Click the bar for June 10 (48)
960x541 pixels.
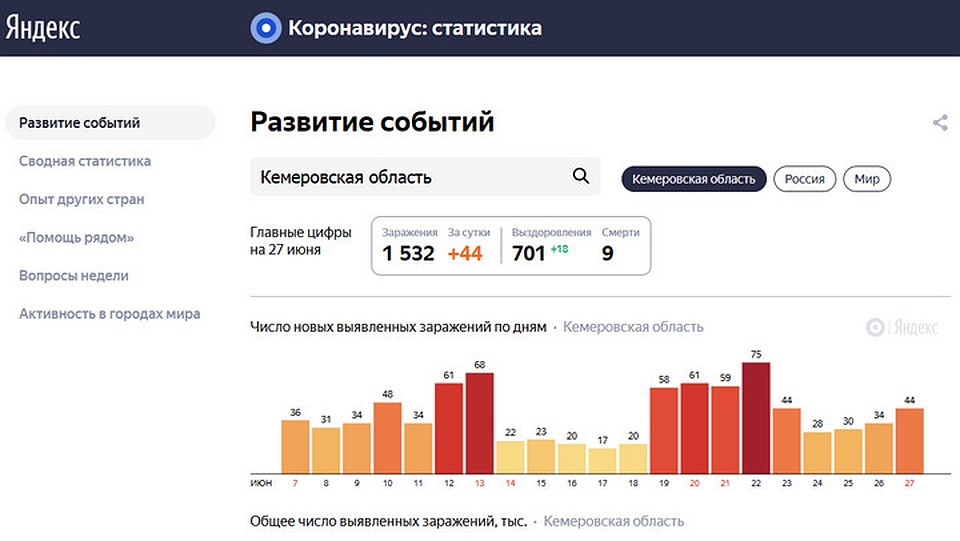click(388, 438)
